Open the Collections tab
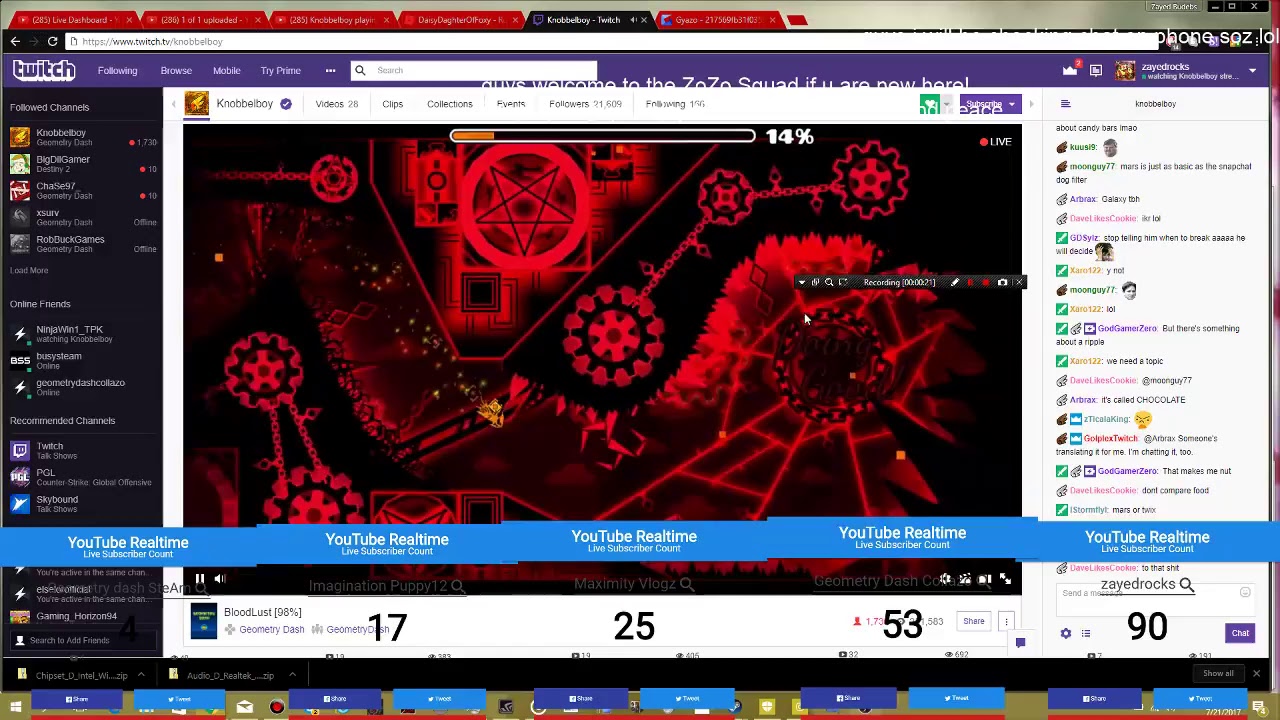The image size is (1280, 720). tap(449, 104)
